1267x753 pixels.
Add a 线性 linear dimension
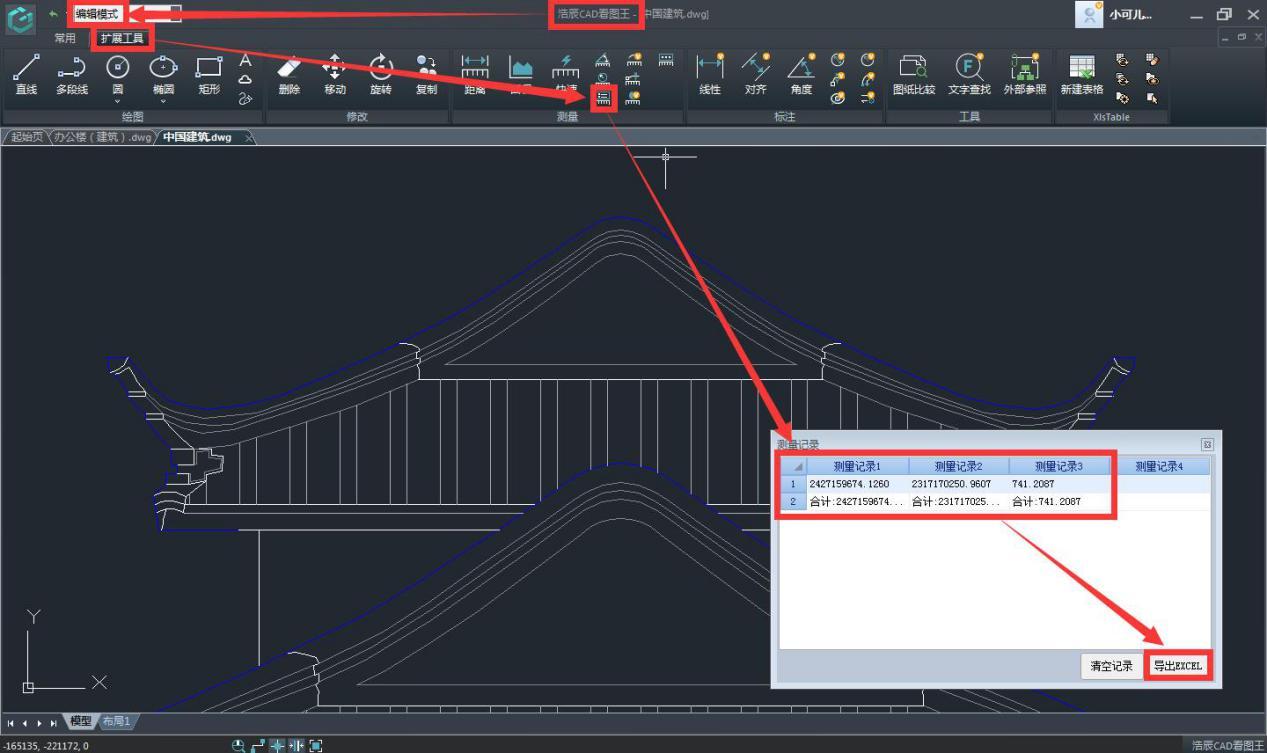[x=710, y=75]
